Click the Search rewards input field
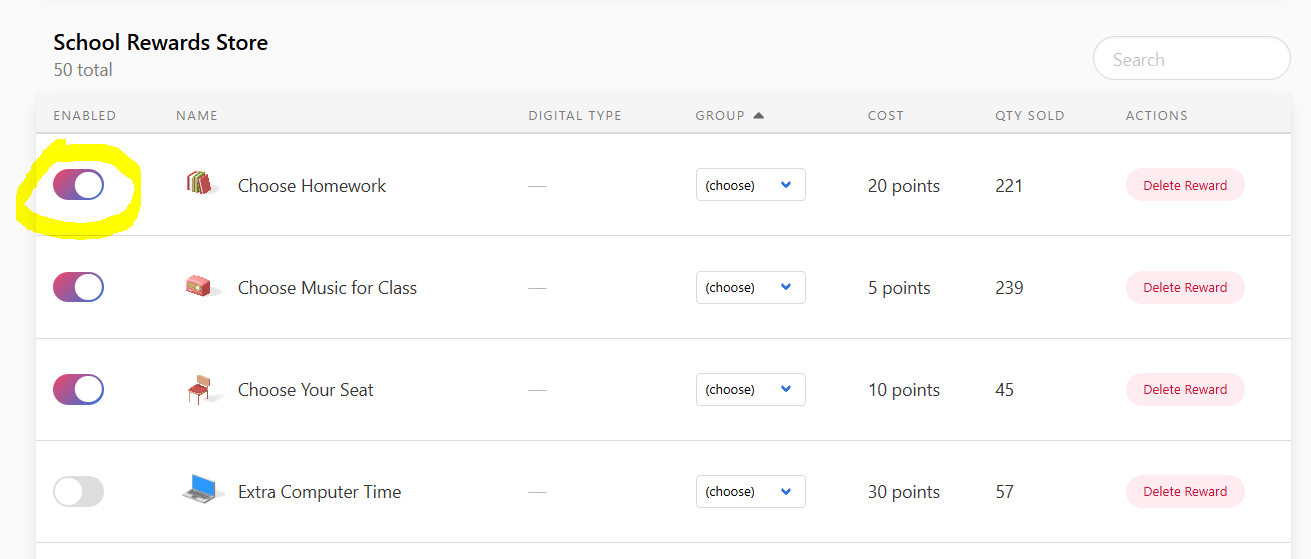Screen dimensions: 1311x559 click(x=1191, y=59)
